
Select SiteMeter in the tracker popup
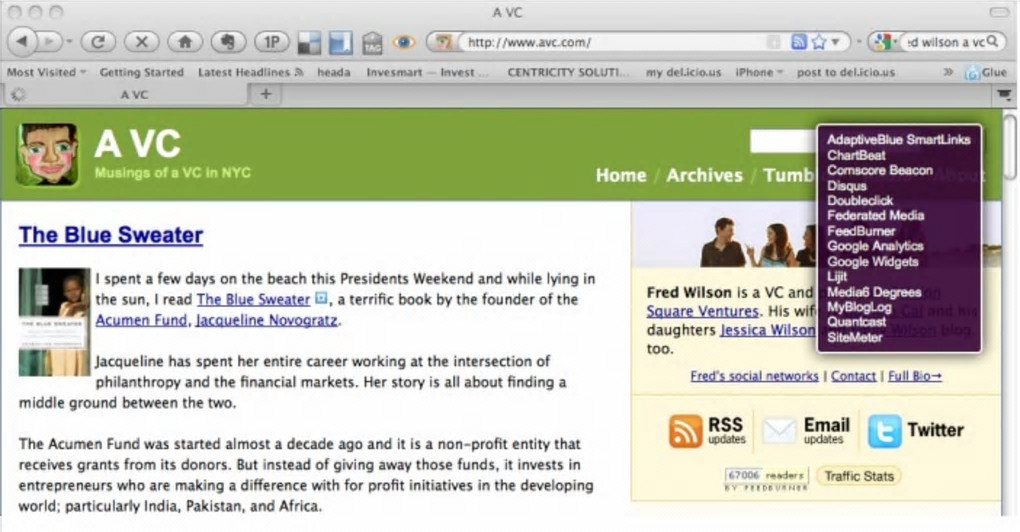coord(855,338)
